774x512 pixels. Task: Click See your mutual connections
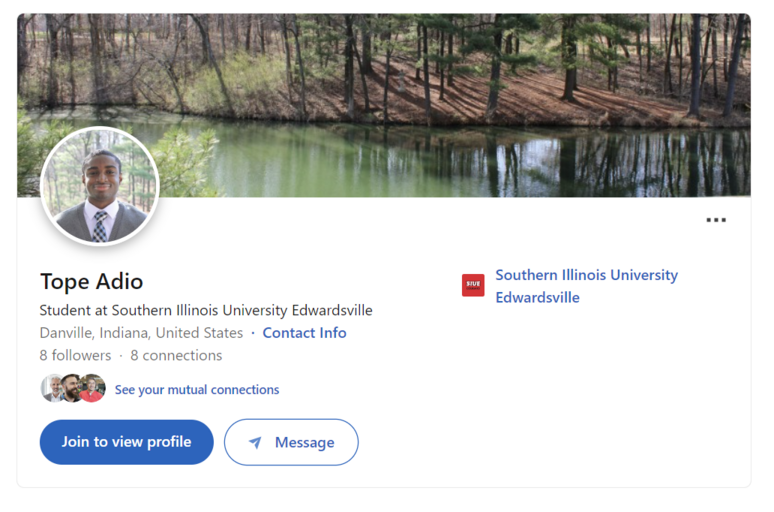coord(197,390)
